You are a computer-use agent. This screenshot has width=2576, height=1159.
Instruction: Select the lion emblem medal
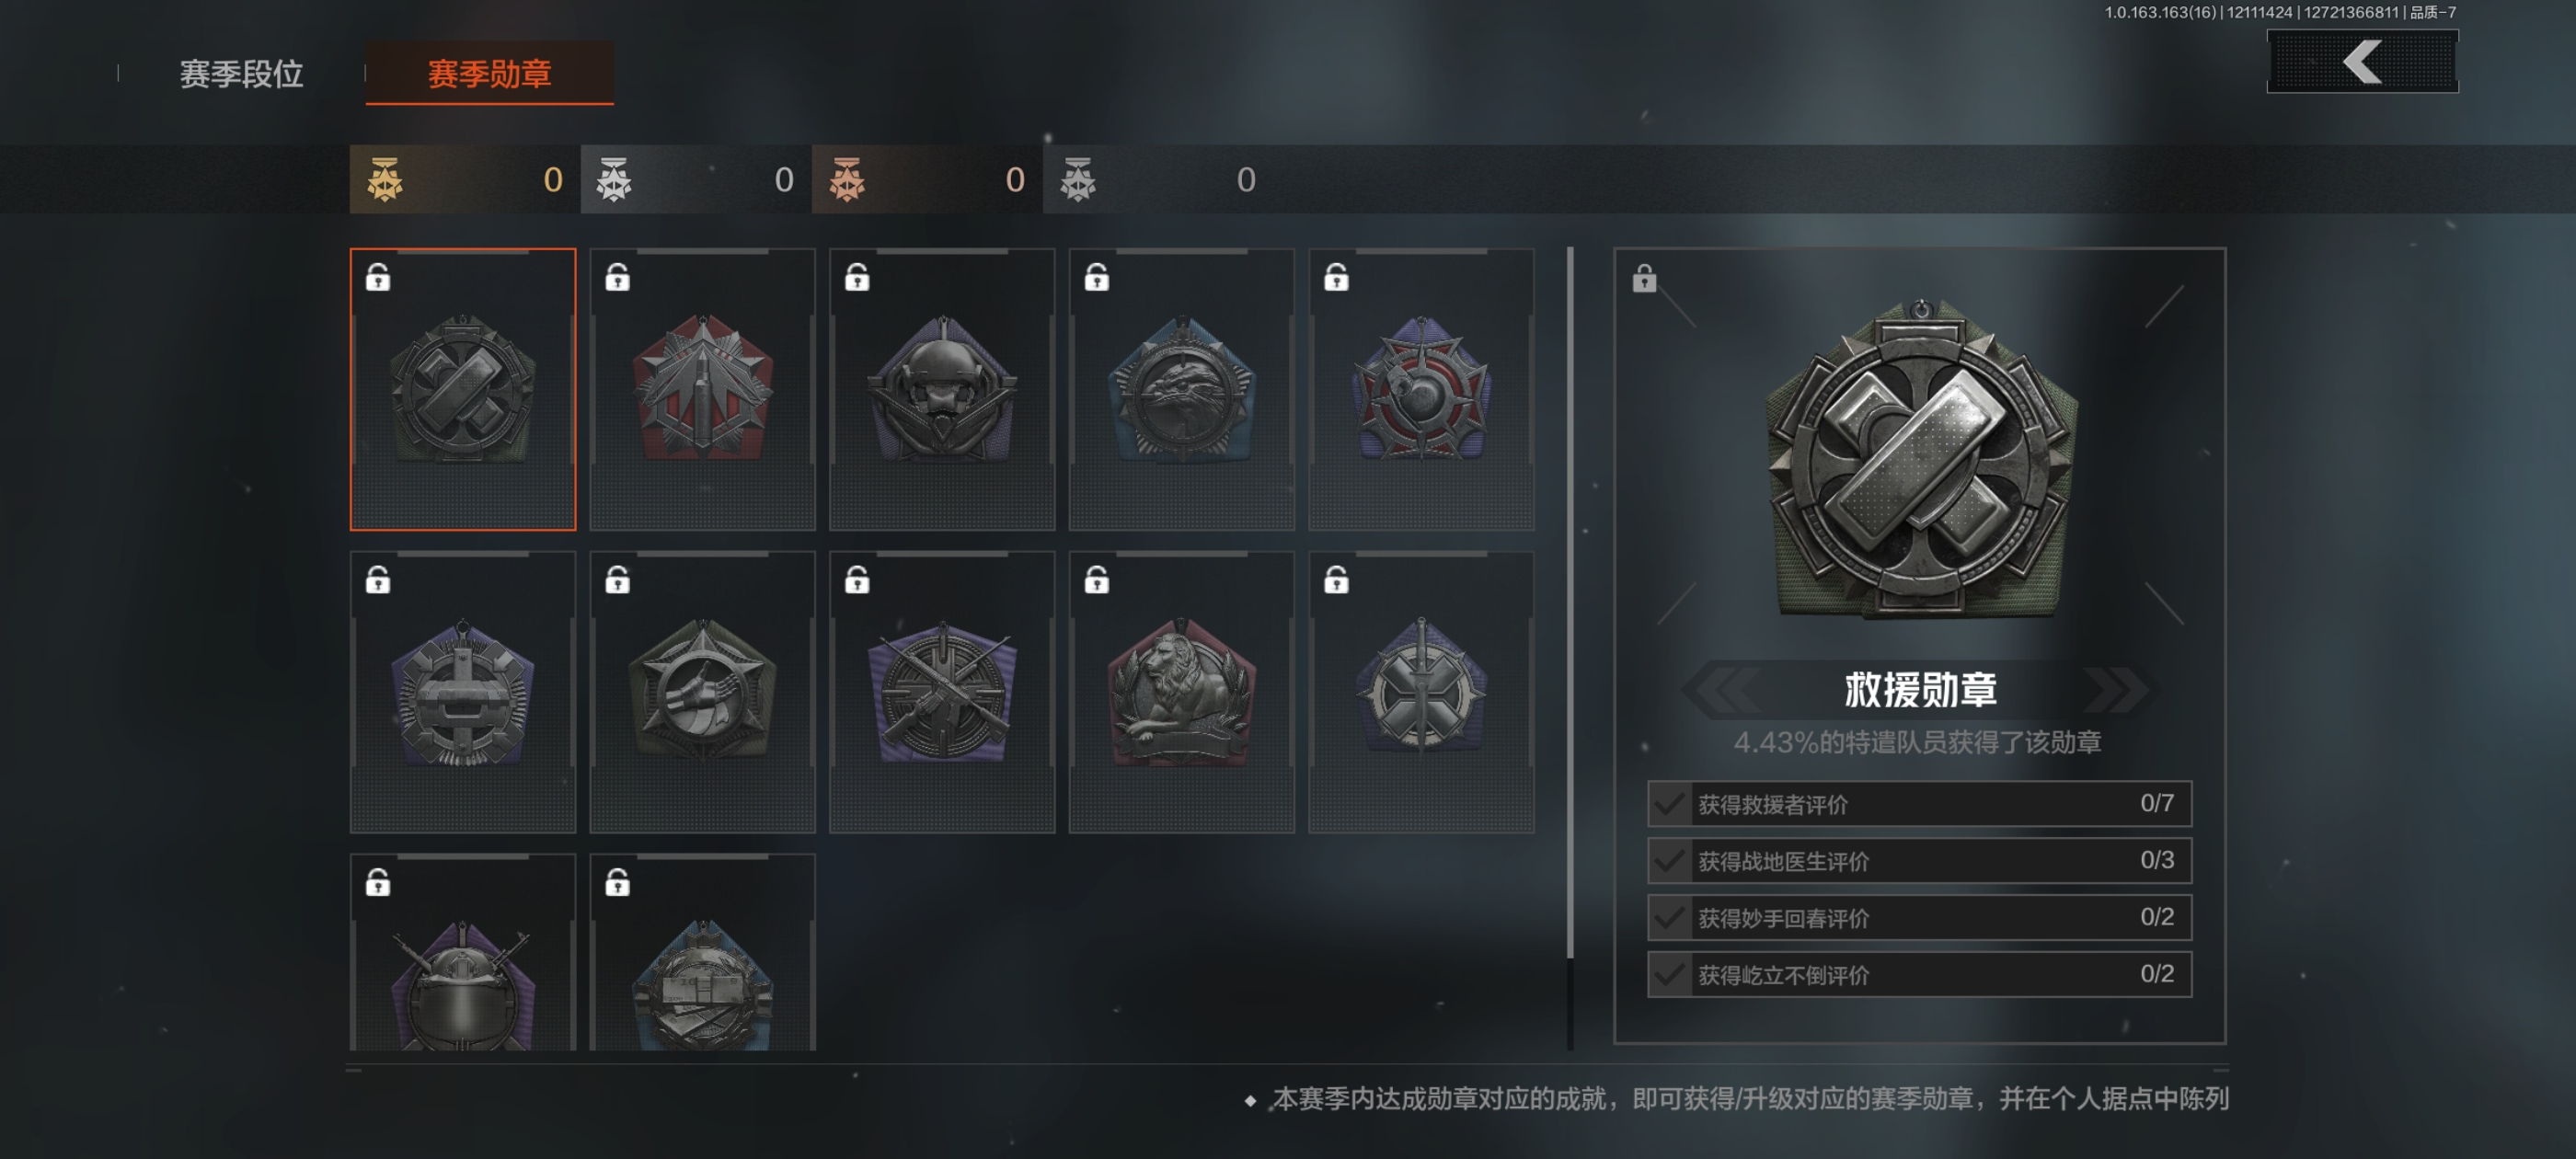click(x=1181, y=692)
